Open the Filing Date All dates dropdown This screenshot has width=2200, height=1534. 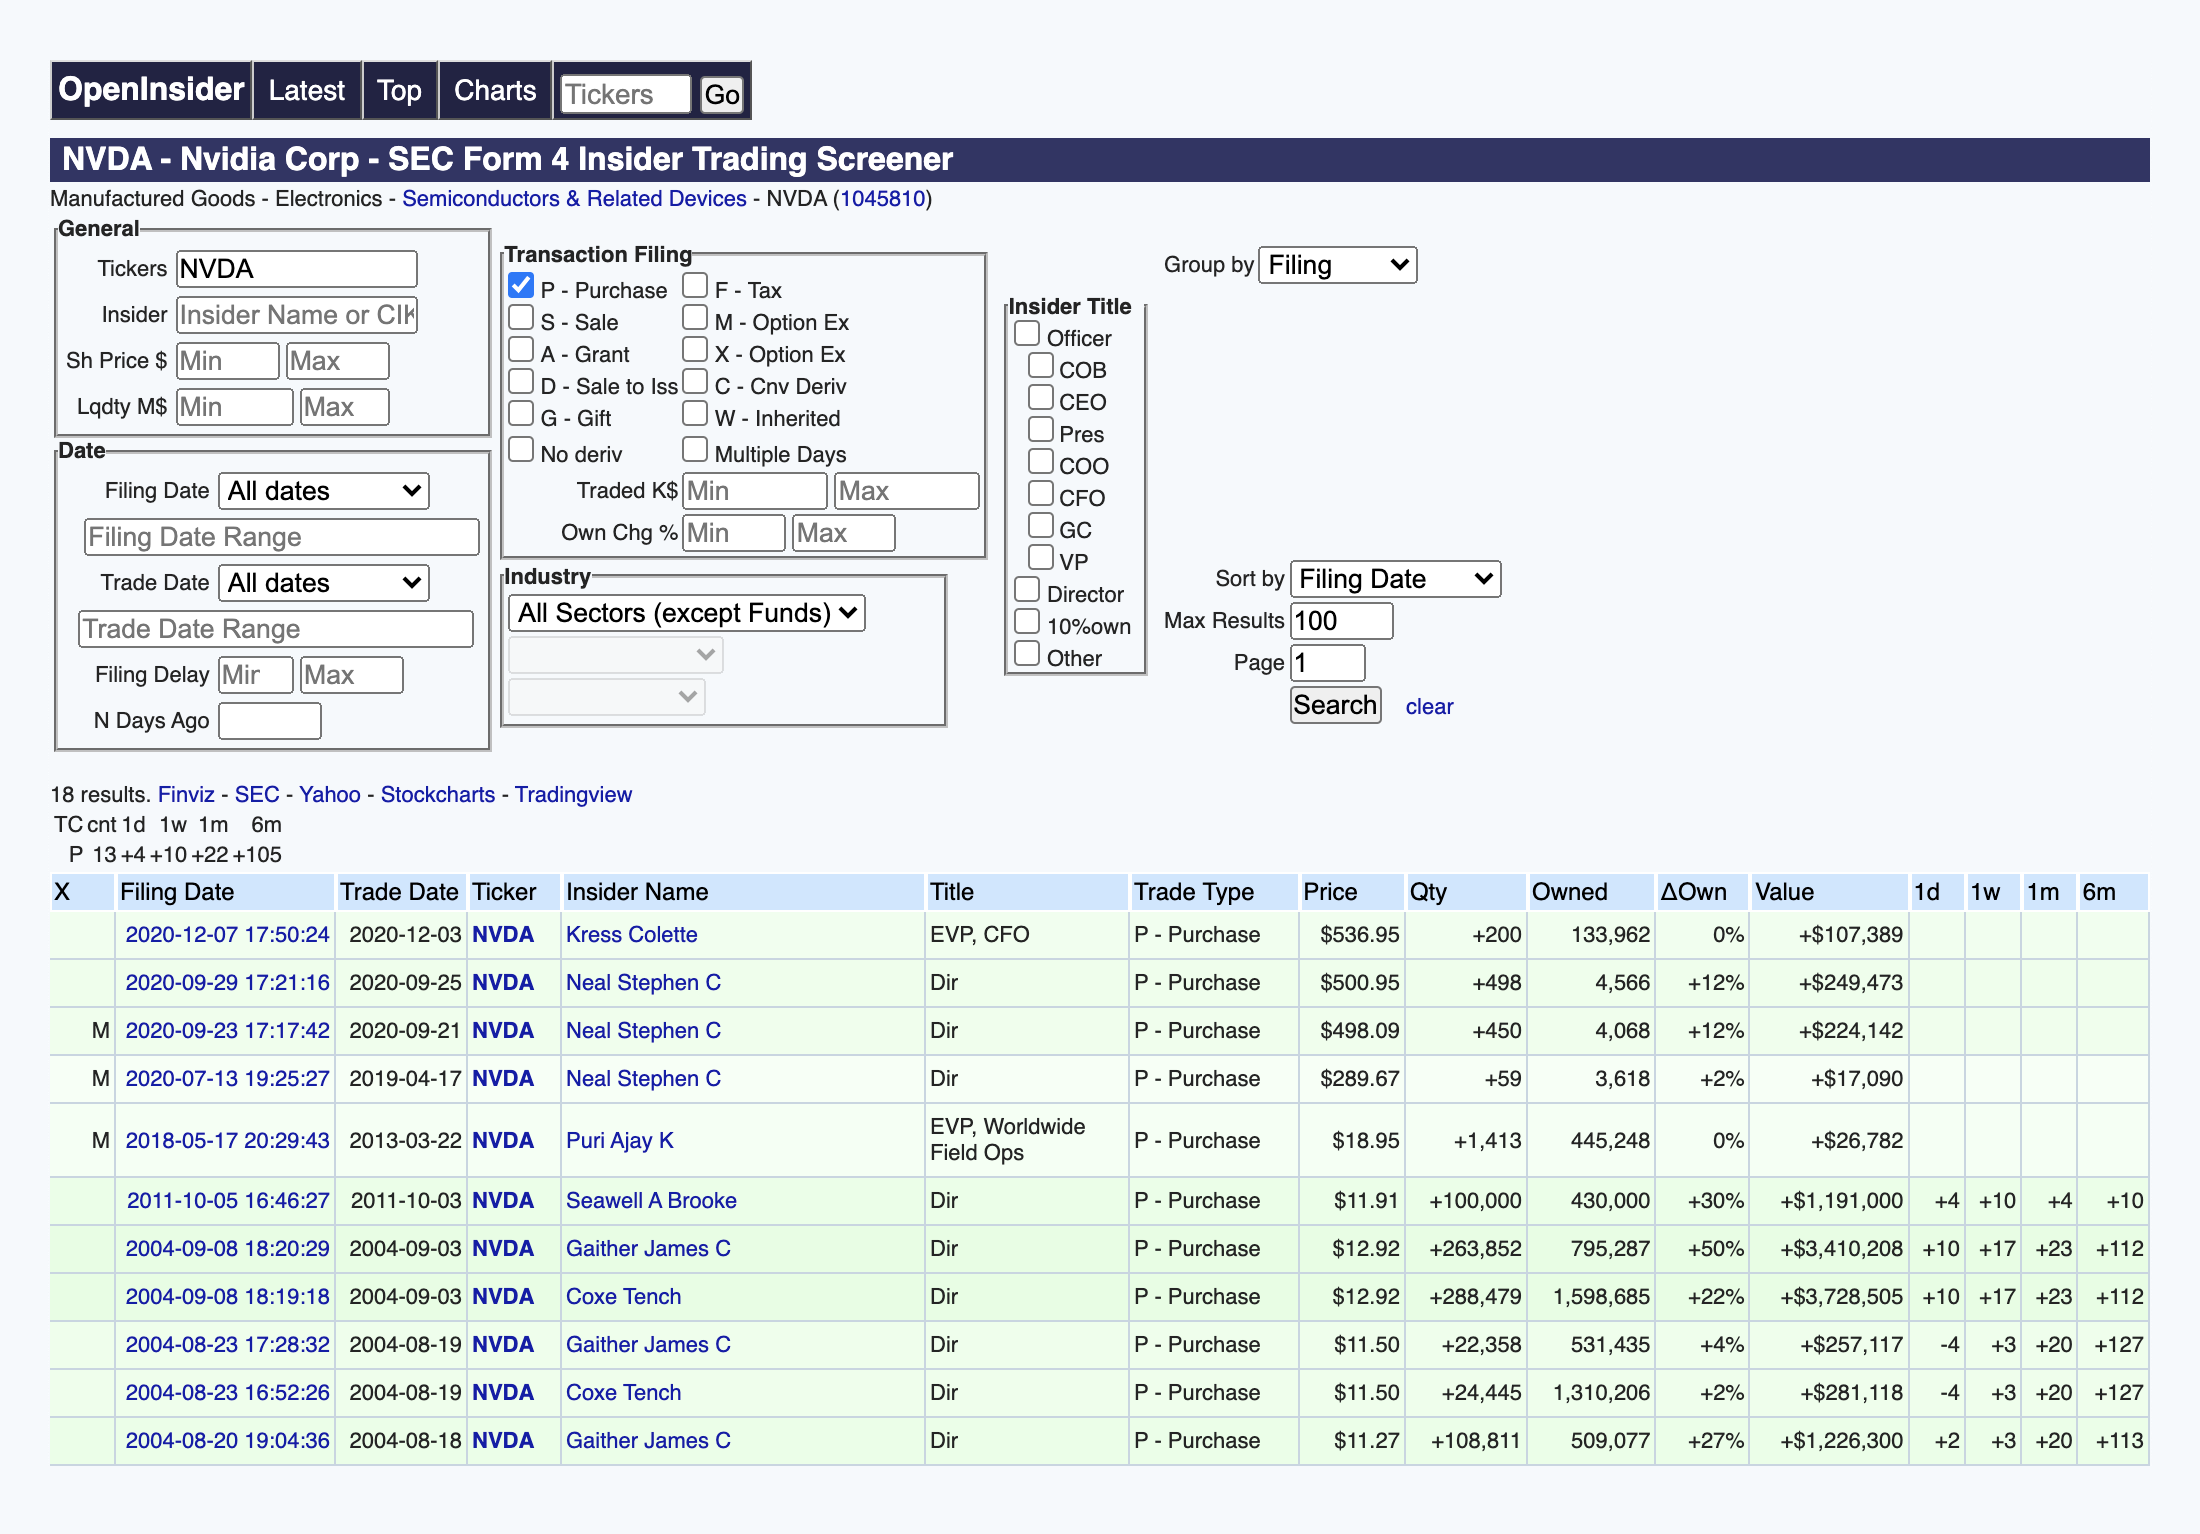[324, 491]
